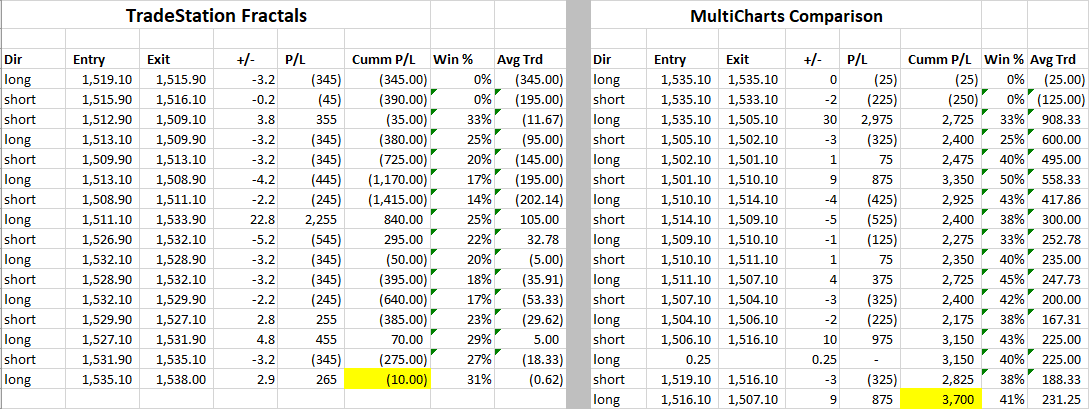Select the P/L cell 975
1089x409 pixels.
(x=870, y=340)
